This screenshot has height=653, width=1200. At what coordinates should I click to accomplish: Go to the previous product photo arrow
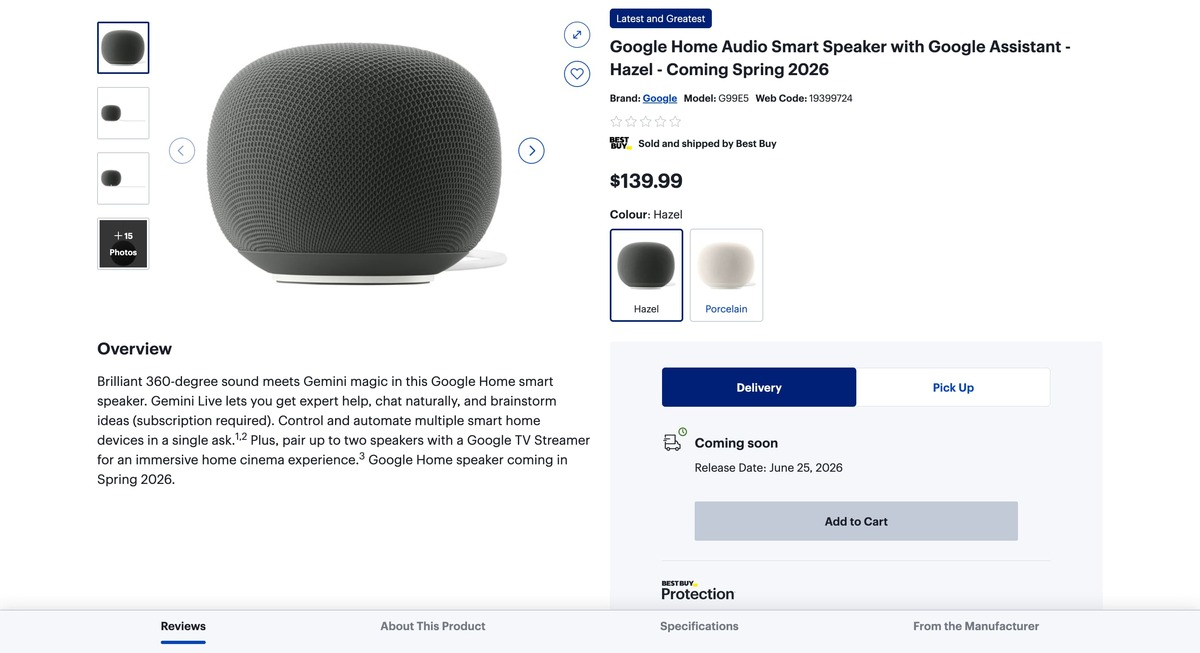(x=181, y=151)
